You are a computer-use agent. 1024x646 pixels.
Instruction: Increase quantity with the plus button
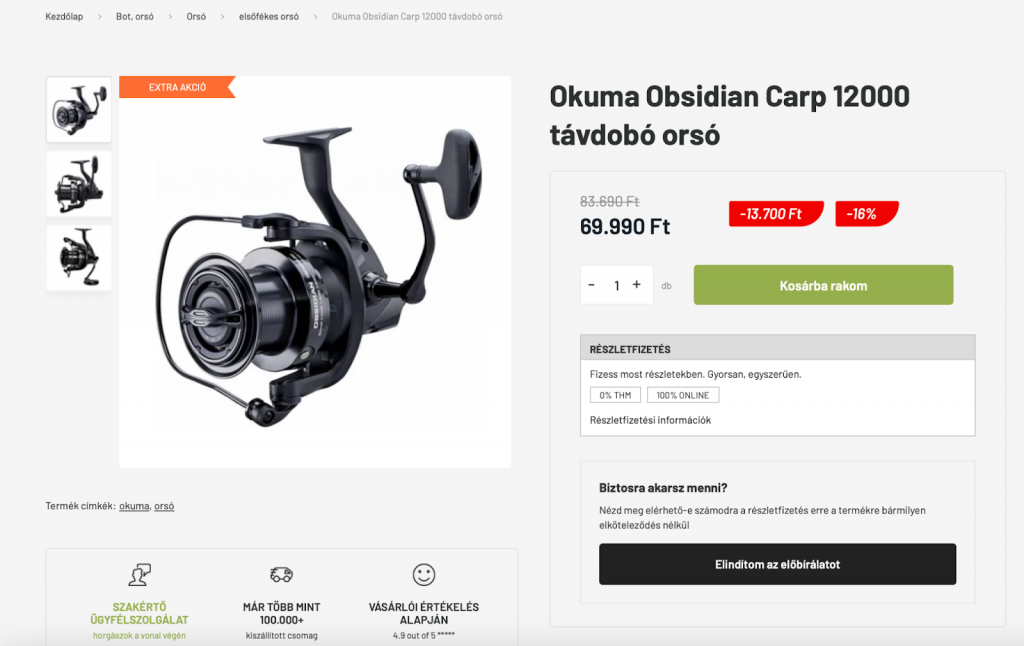tap(637, 285)
